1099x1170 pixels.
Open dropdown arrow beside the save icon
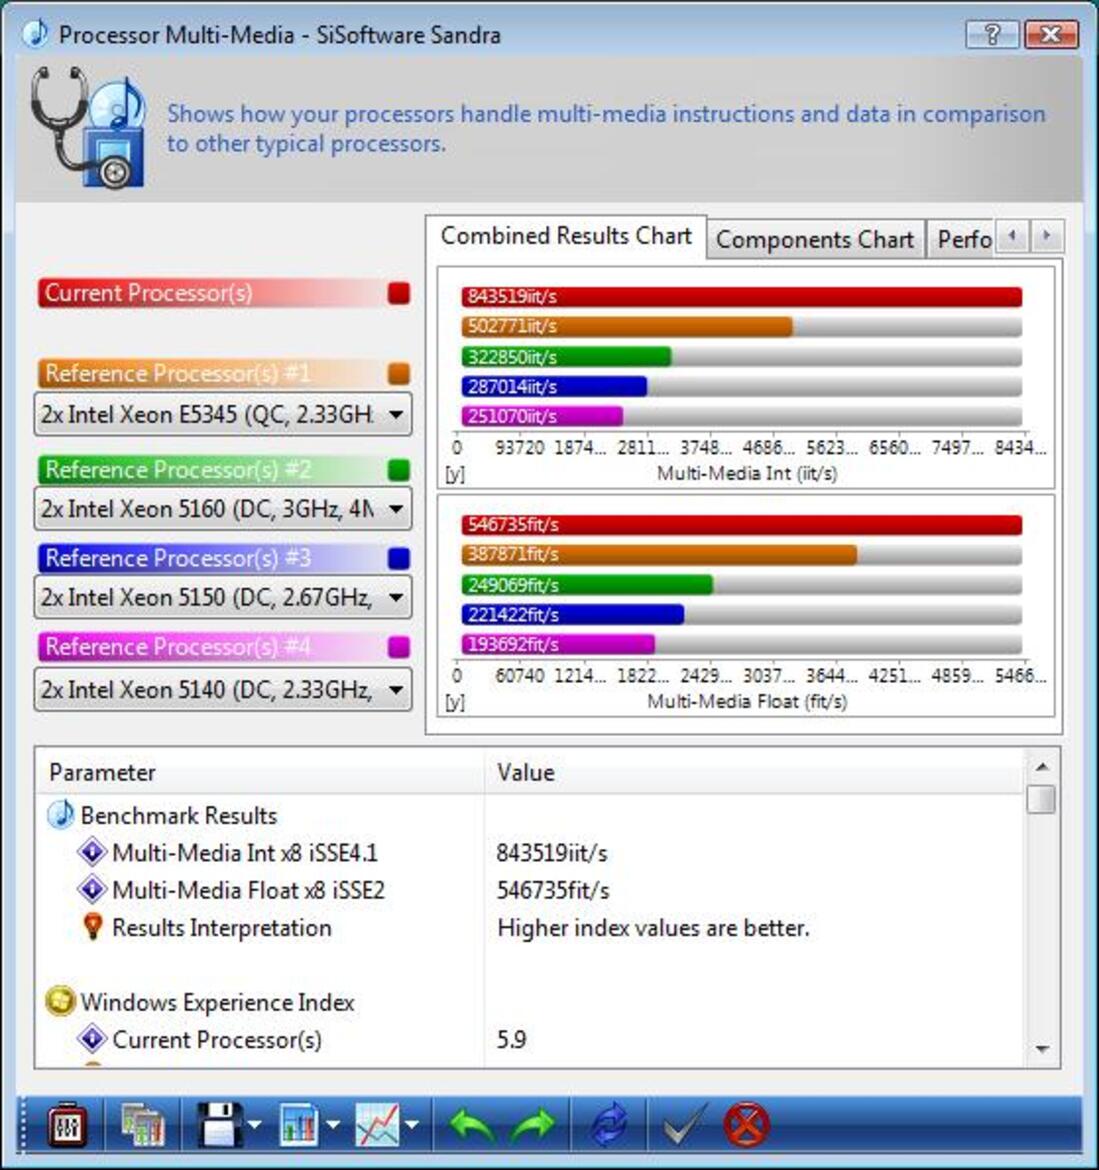254,1124
